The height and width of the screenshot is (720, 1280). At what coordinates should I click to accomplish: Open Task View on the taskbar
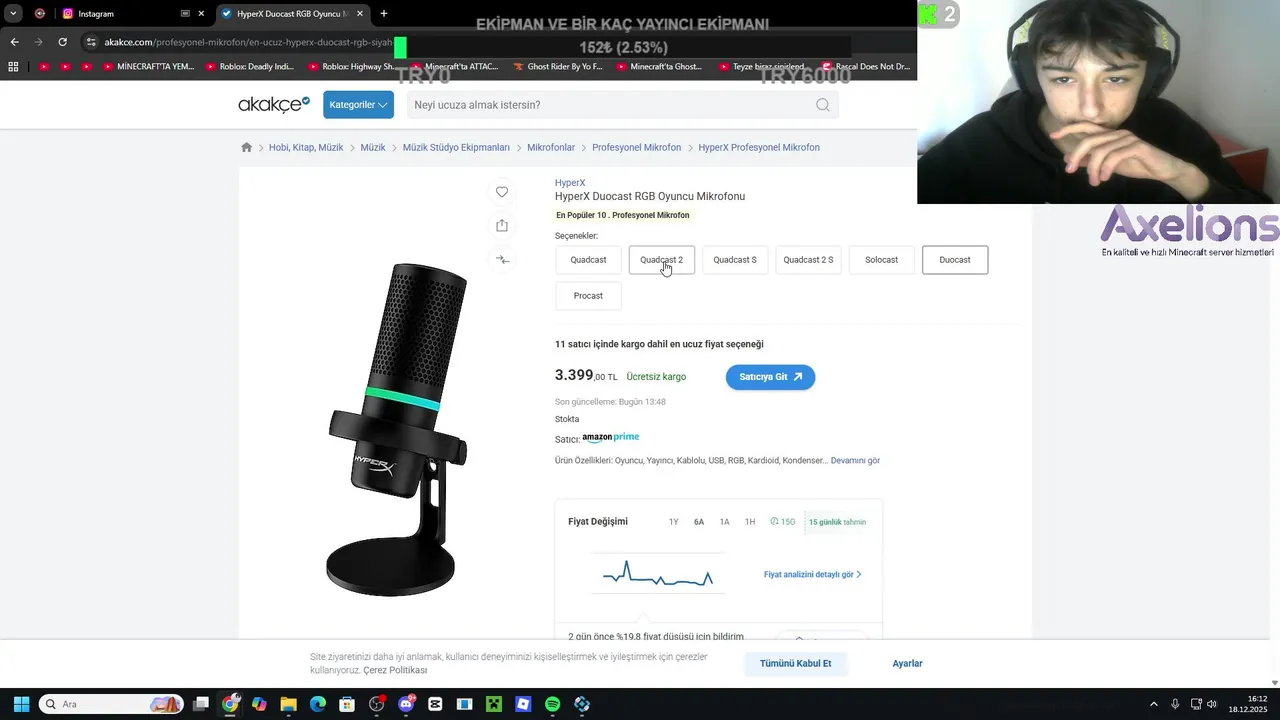201,704
